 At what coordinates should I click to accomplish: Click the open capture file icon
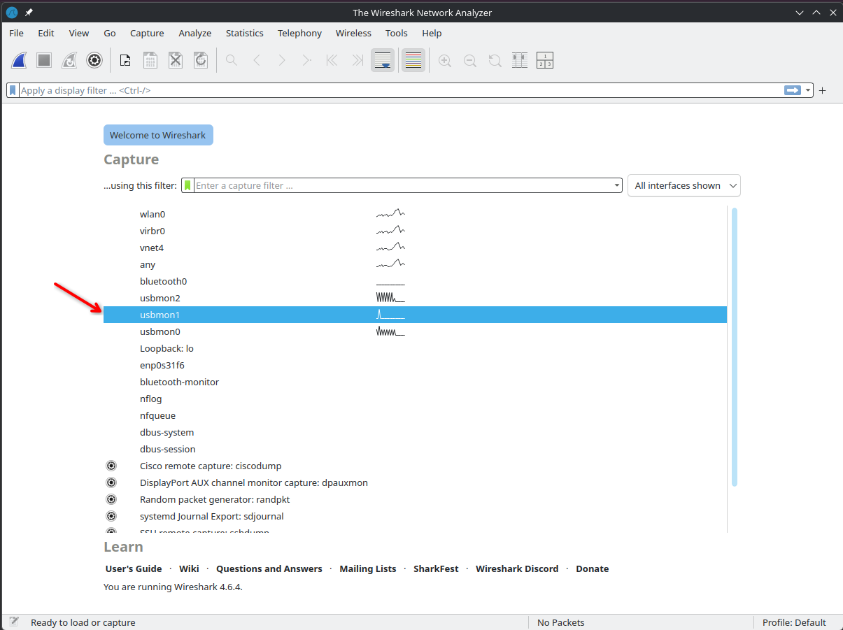point(125,60)
